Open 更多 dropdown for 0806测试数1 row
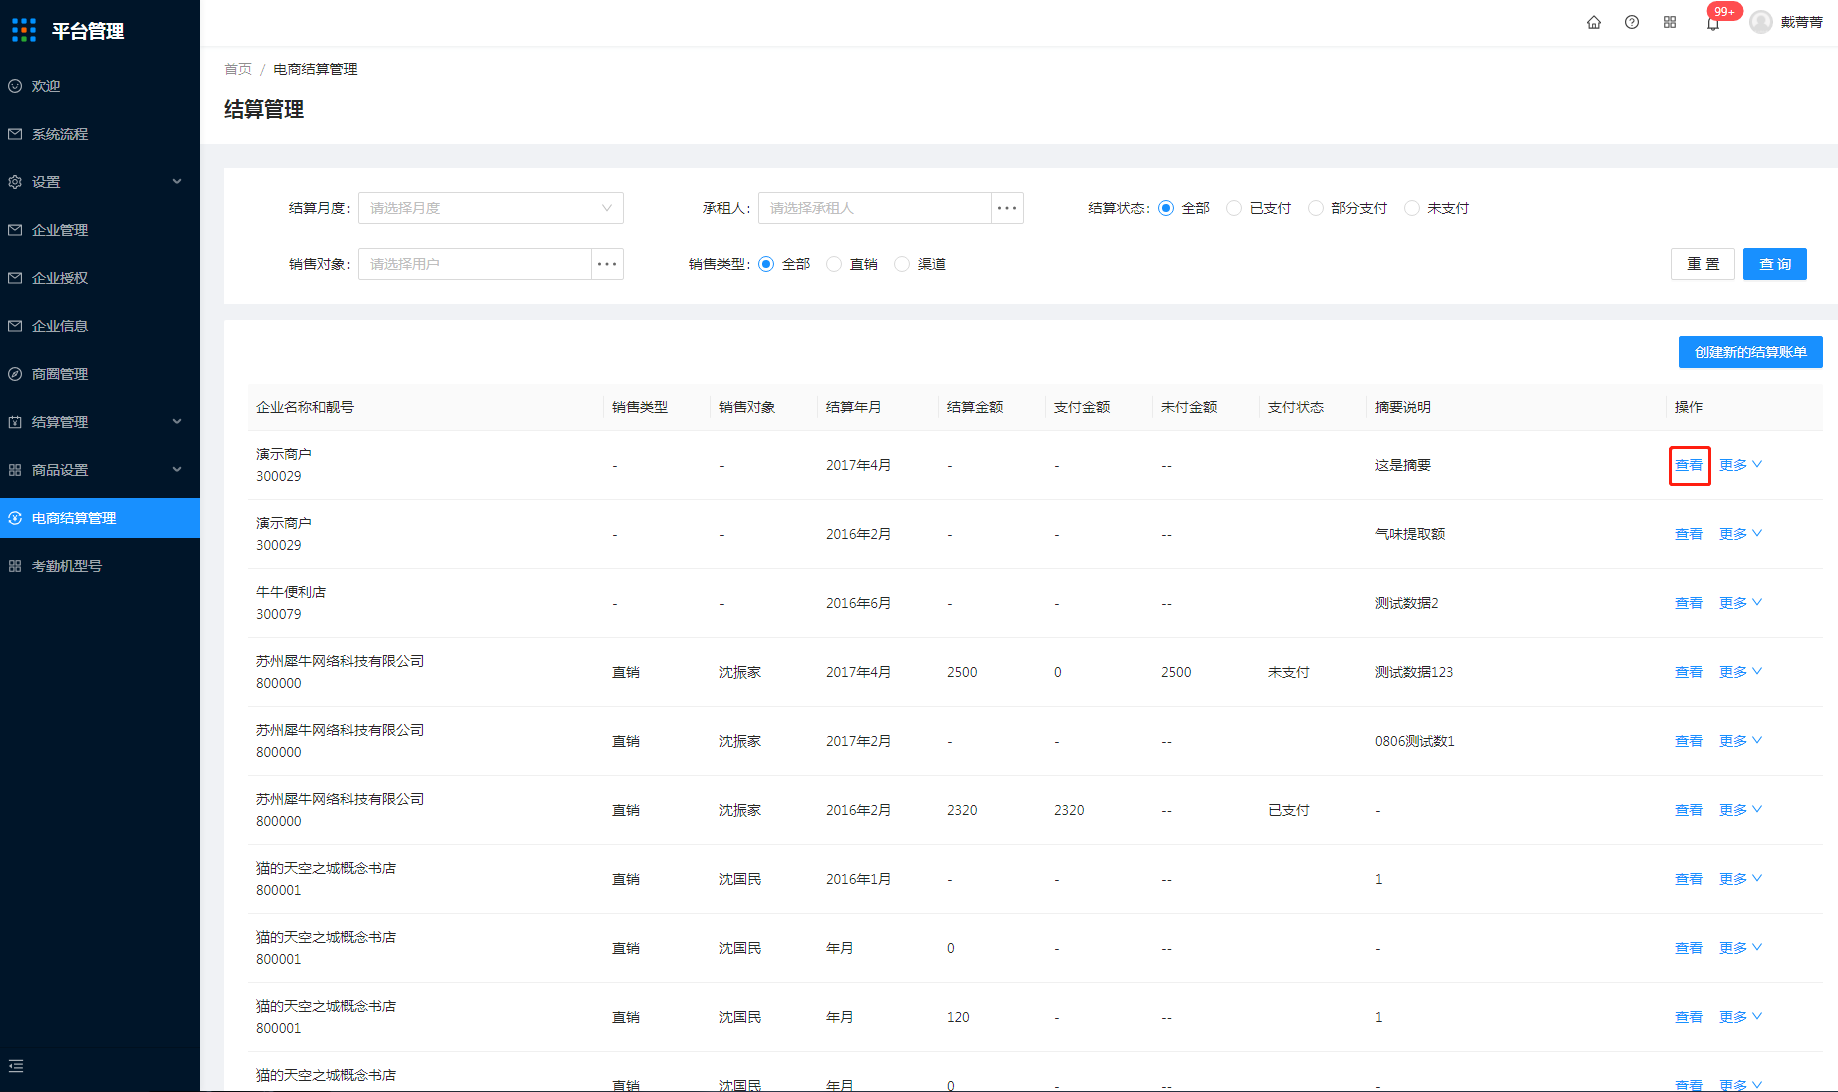Screen dimensions: 1838x1092 [1741, 741]
